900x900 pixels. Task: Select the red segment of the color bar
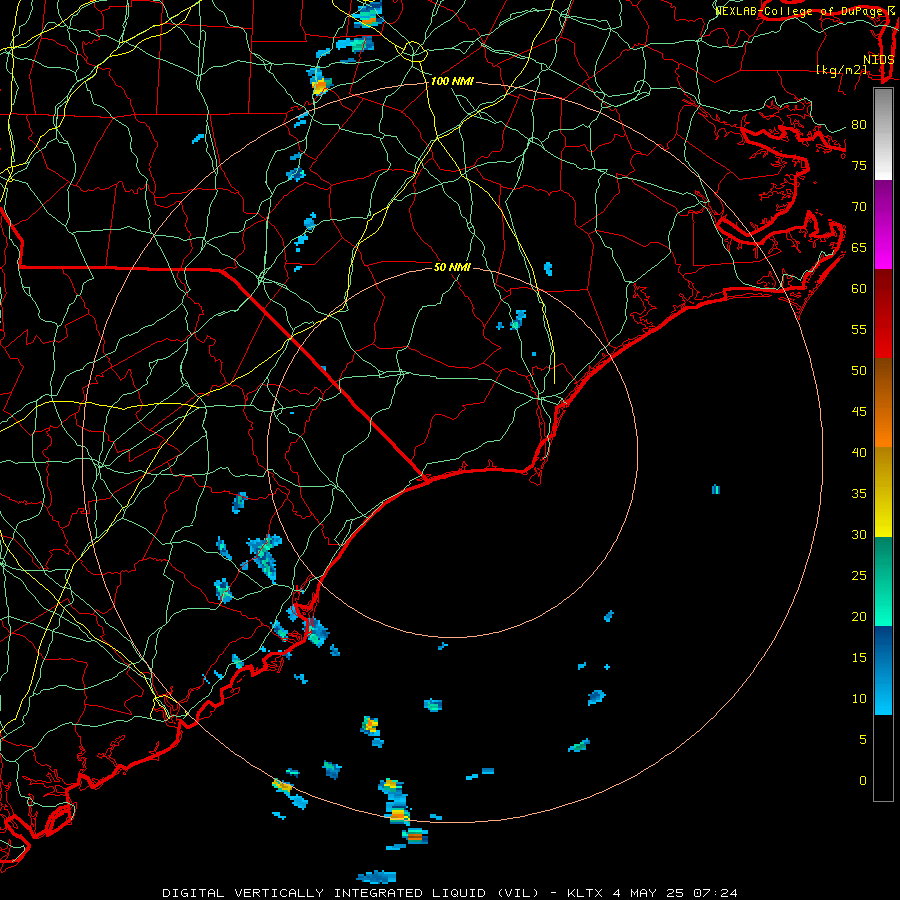coord(883,314)
